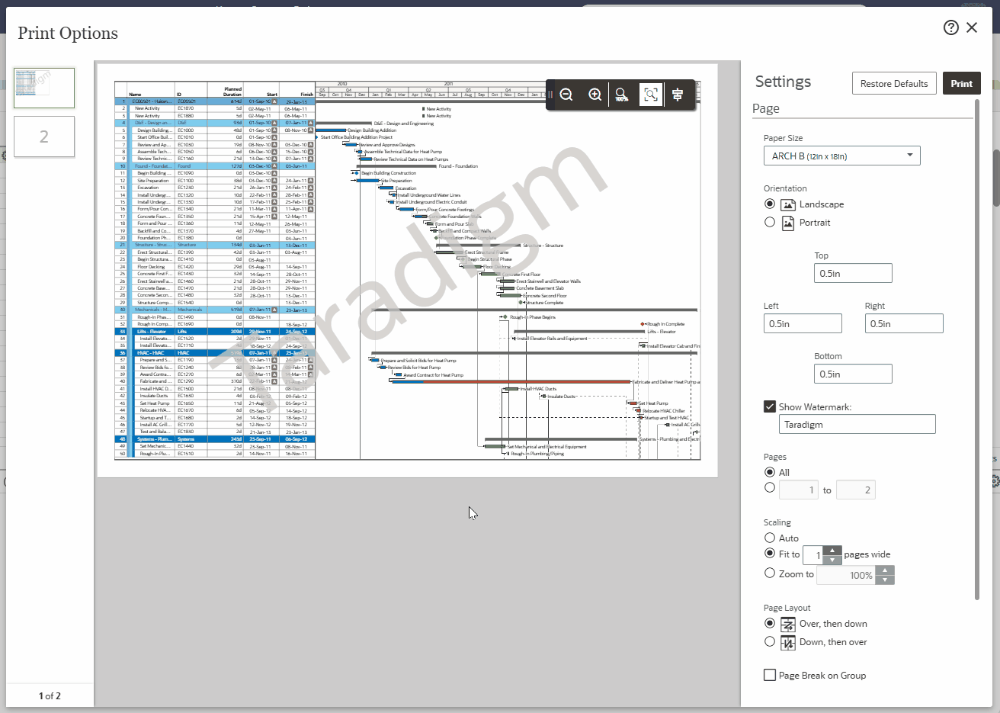Toggle zoom-to-fit preview icon
The width and height of the screenshot is (1000, 713).
[x=651, y=95]
